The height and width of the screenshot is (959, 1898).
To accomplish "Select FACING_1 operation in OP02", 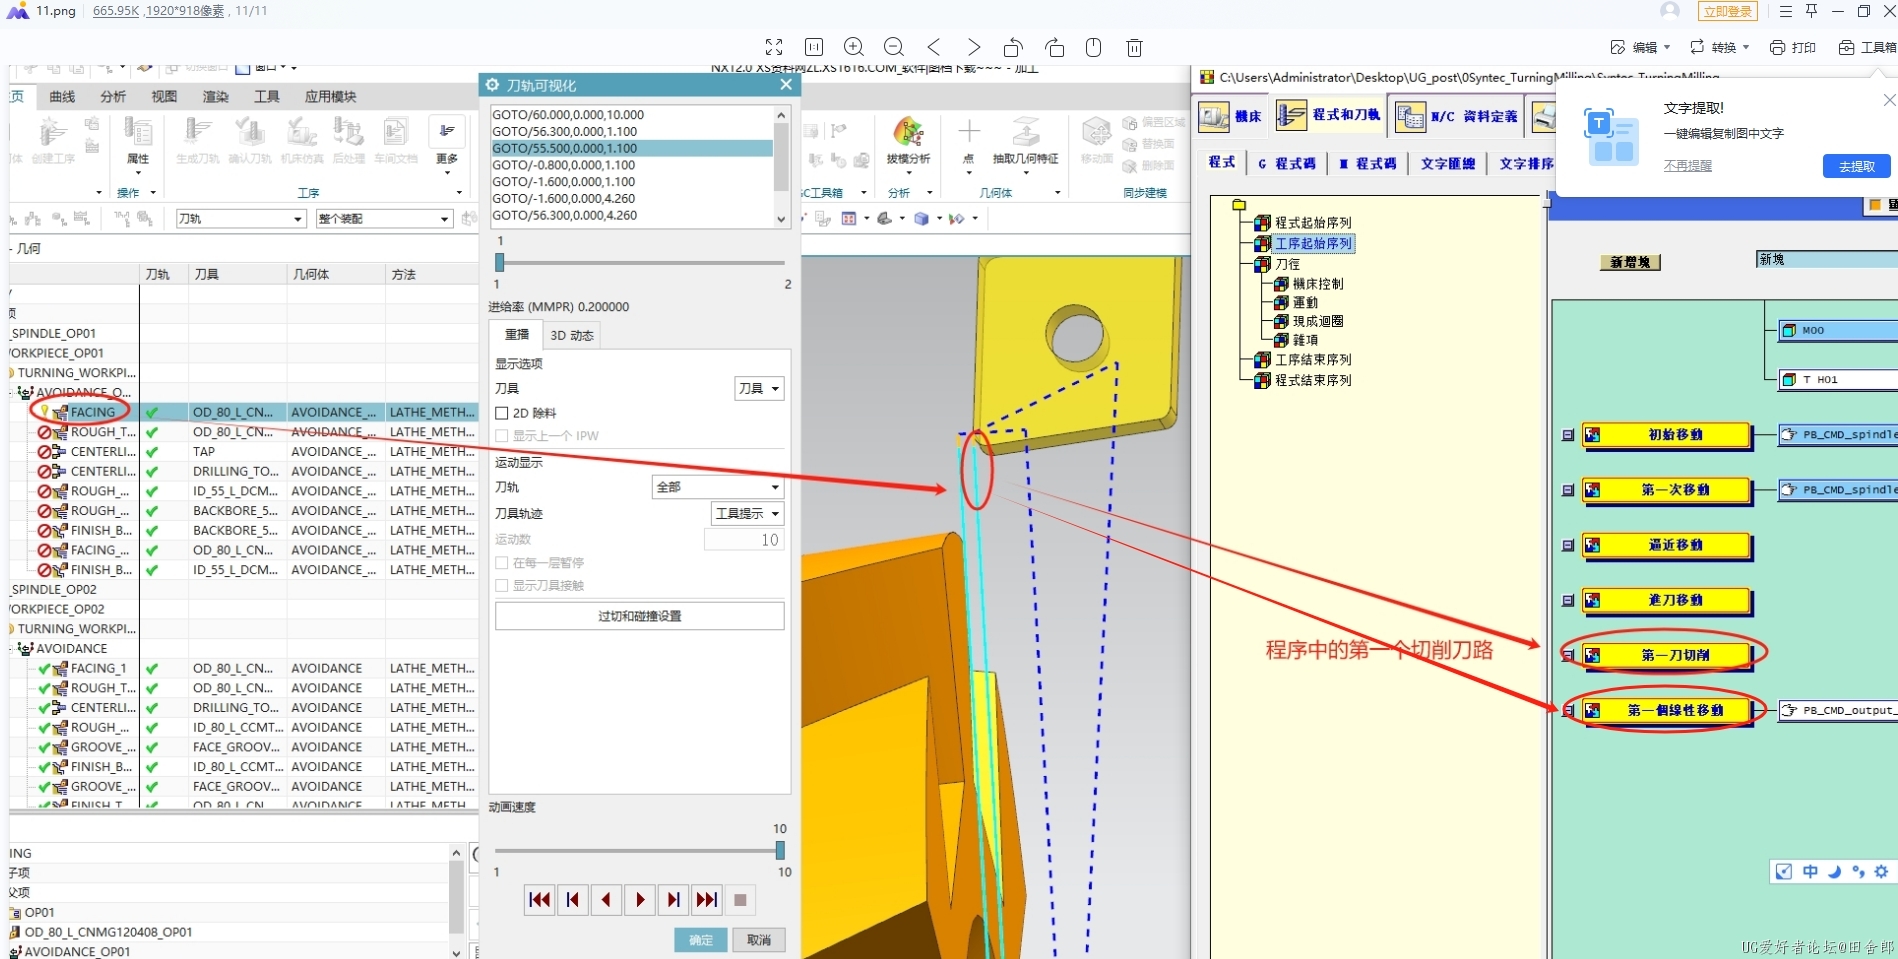I will pyautogui.click(x=98, y=668).
